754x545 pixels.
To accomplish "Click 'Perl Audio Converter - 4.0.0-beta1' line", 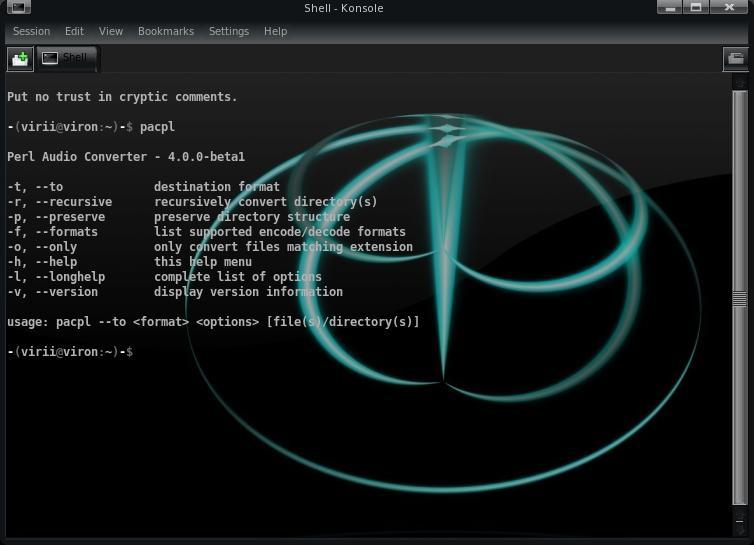I will tap(126, 157).
